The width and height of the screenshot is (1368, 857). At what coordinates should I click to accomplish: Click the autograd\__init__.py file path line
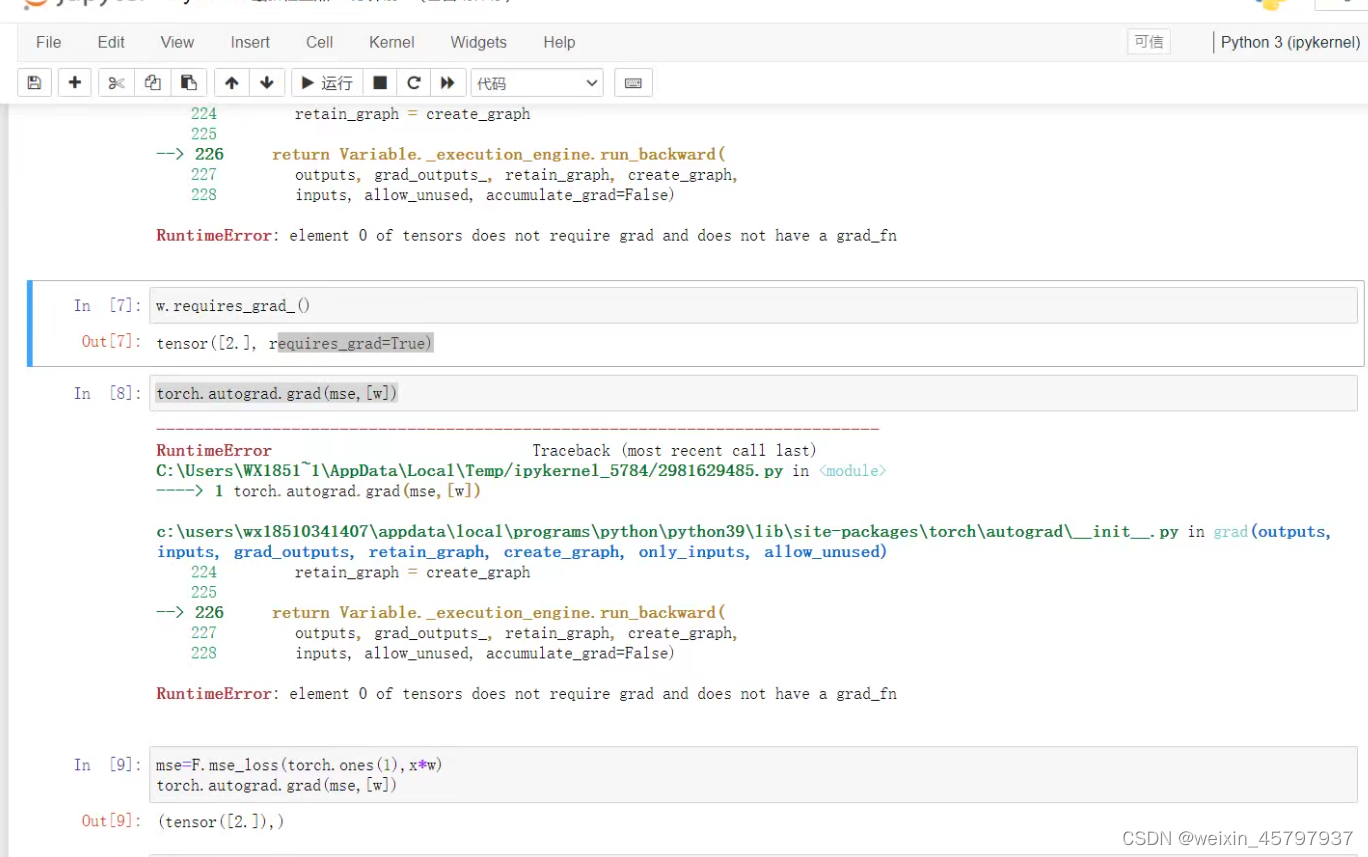[x=668, y=531]
